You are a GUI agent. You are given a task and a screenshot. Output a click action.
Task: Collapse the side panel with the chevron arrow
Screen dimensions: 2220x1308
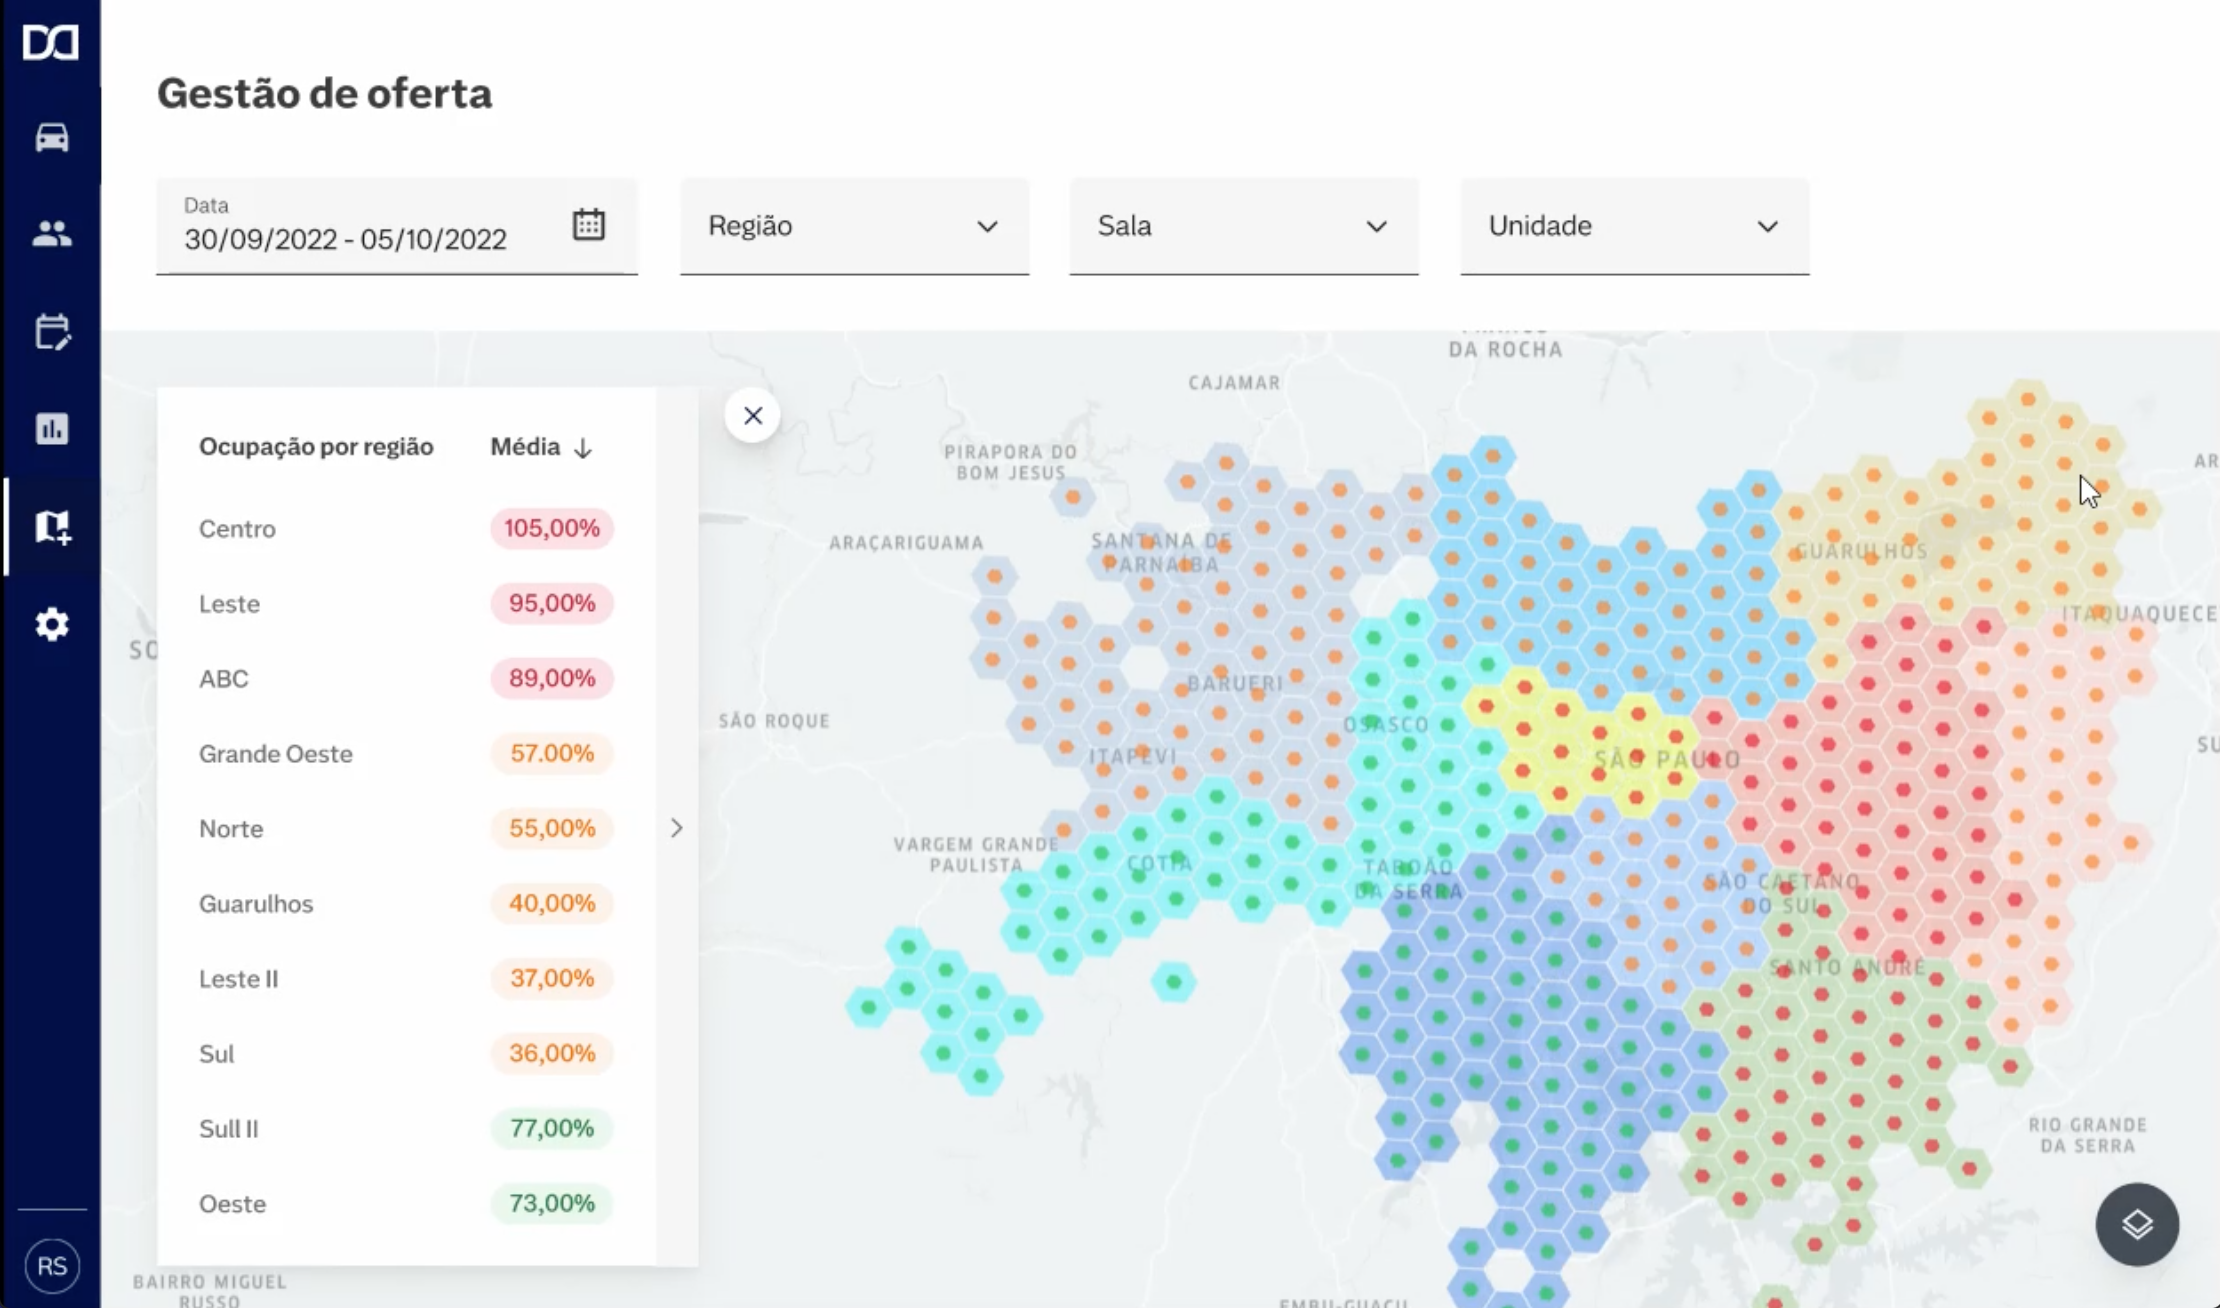click(x=677, y=828)
